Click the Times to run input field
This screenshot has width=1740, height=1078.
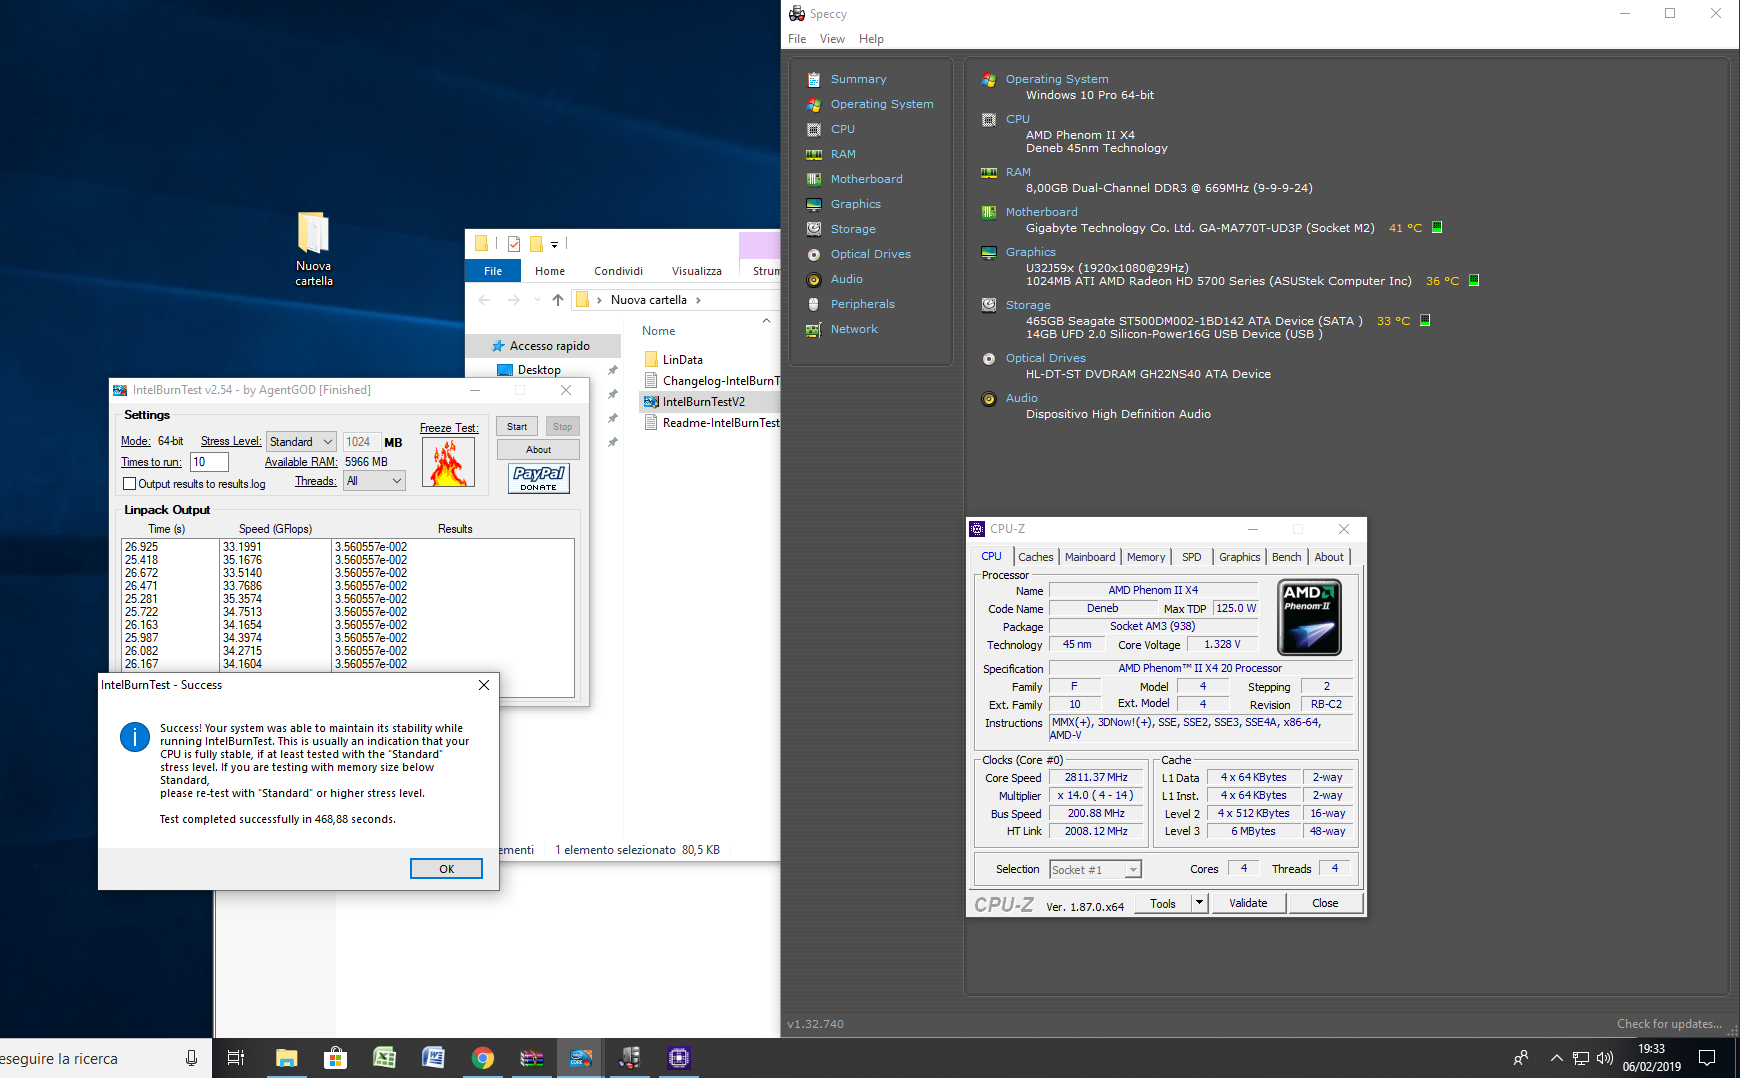[x=209, y=462]
